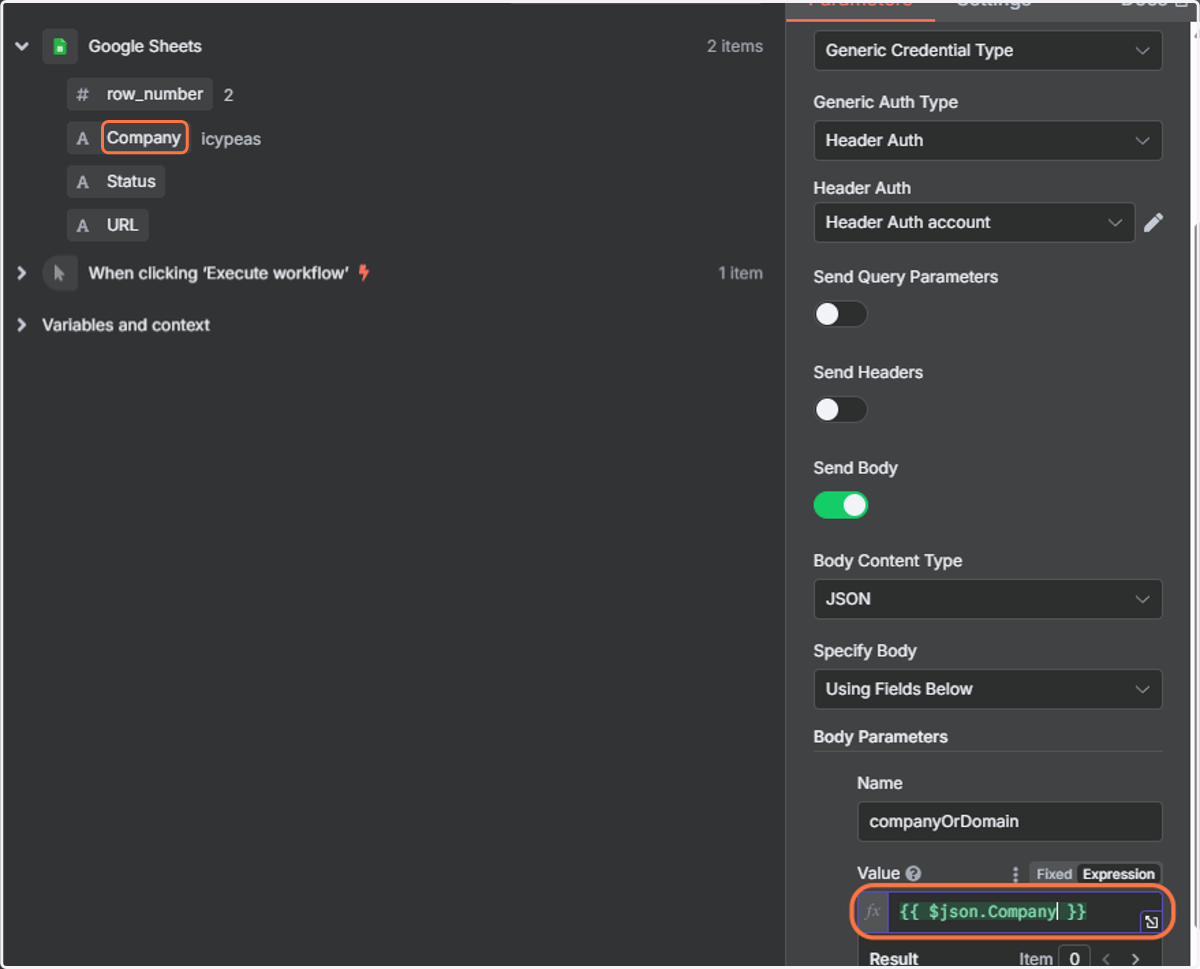The width and height of the screenshot is (1200, 969).
Task: Click the Result item number field
Action: coord(1074,958)
